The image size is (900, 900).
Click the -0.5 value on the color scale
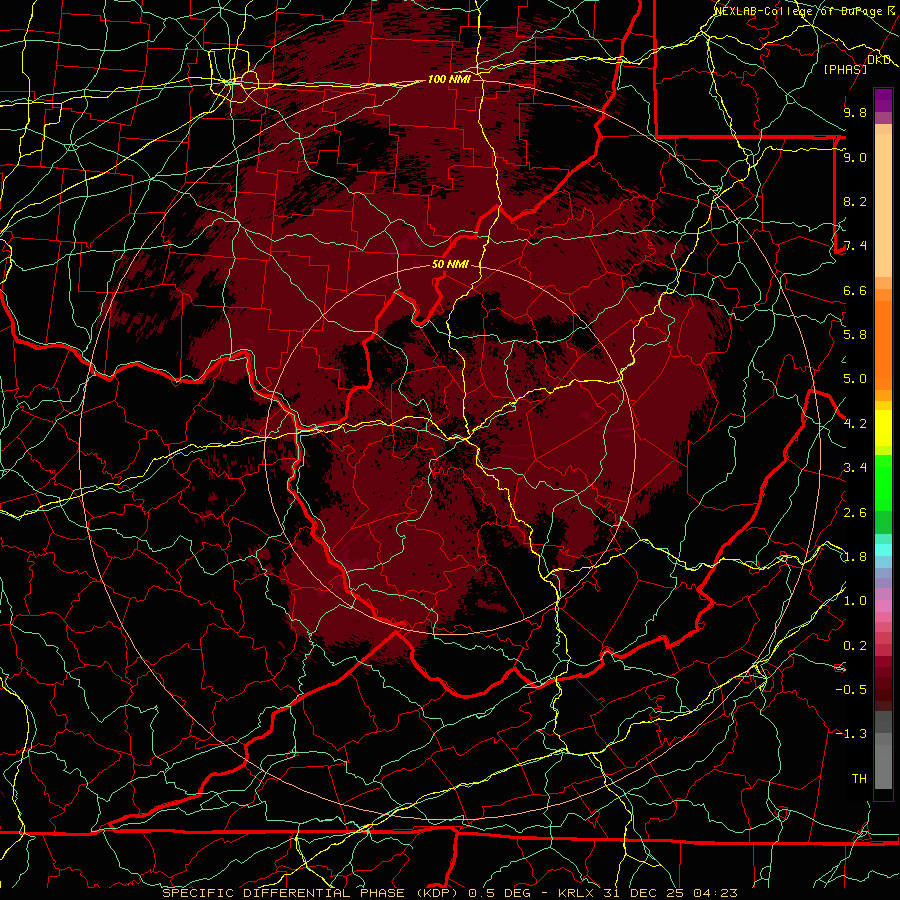pyautogui.click(x=851, y=690)
